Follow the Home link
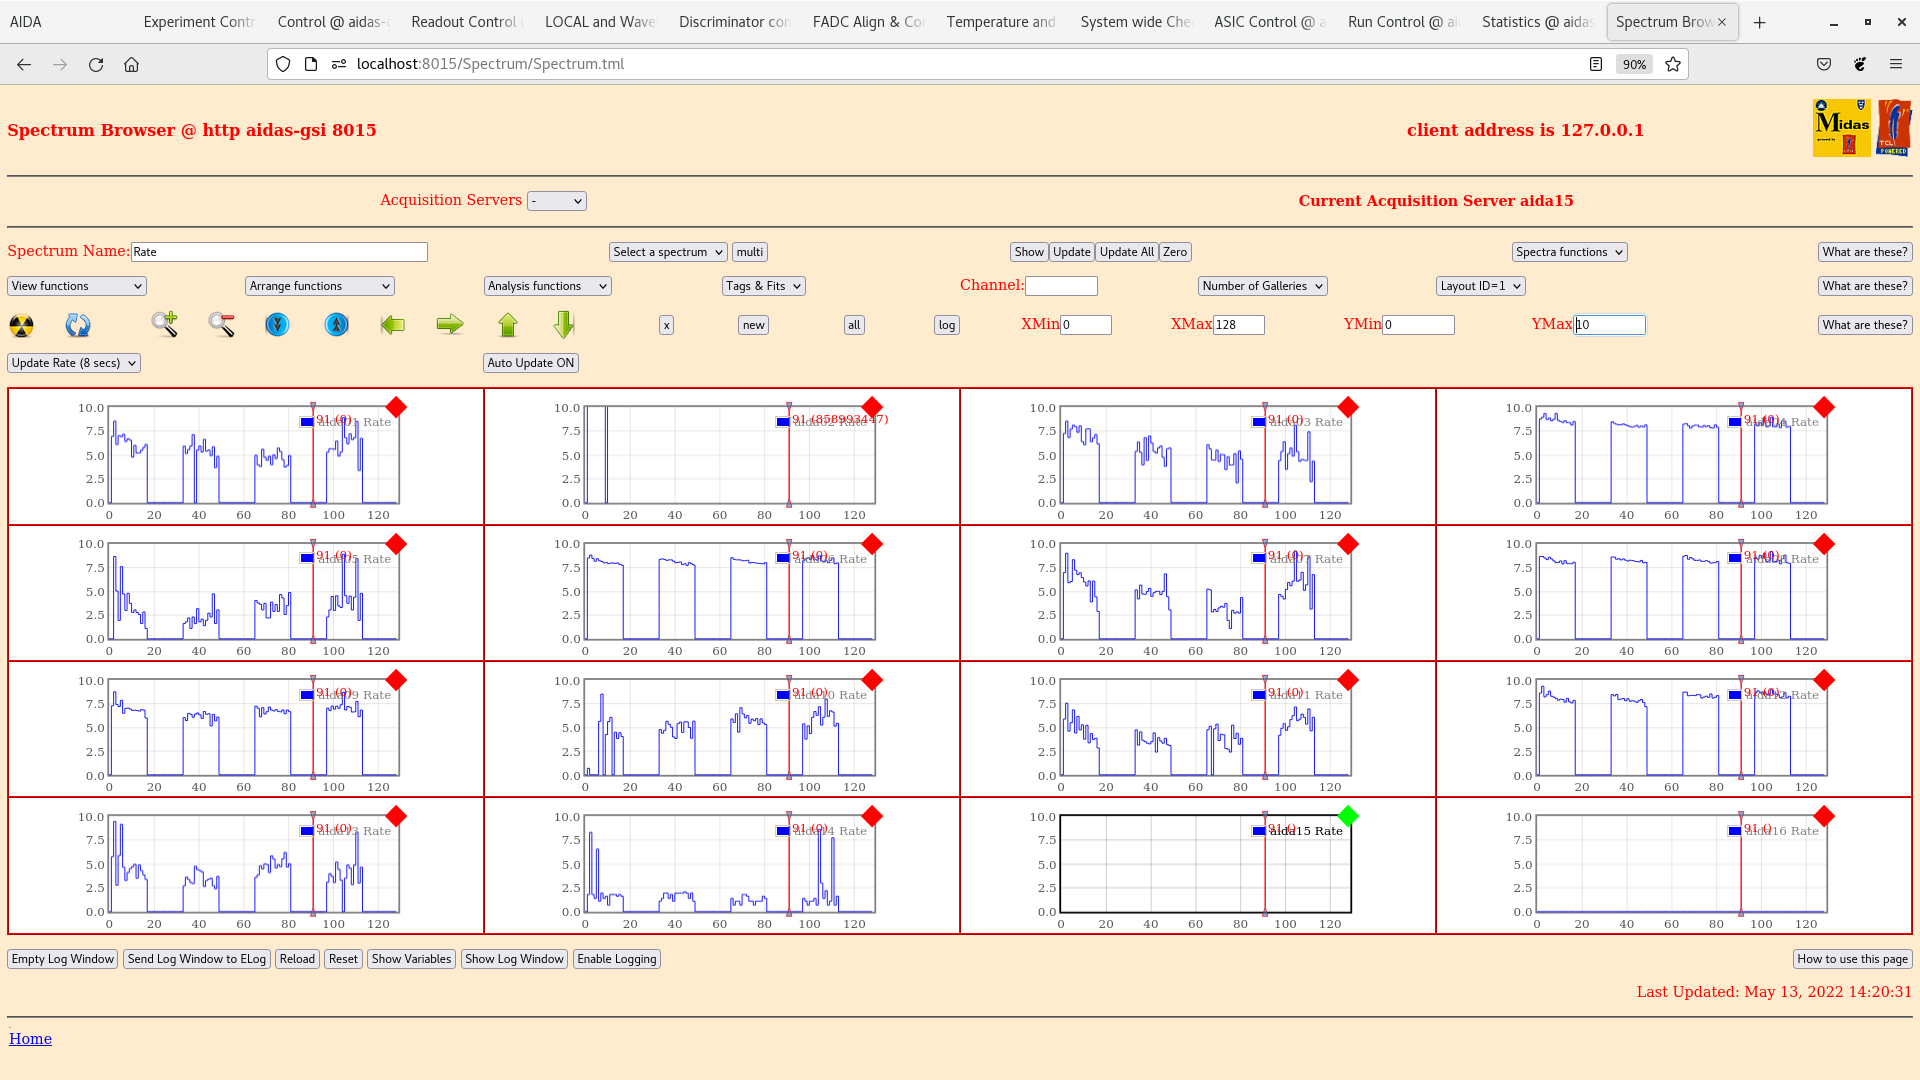 30,1039
